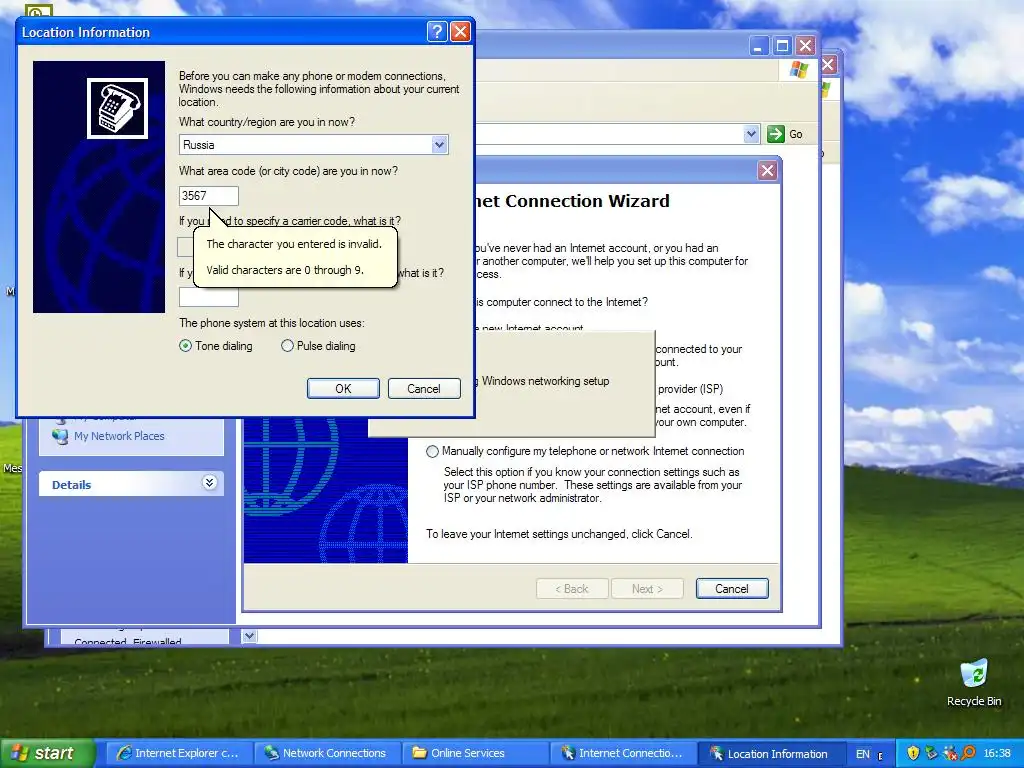The height and width of the screenshot is (768, 1024).
Task: Click the Windows flag logo in browser window
Action: 798,69
